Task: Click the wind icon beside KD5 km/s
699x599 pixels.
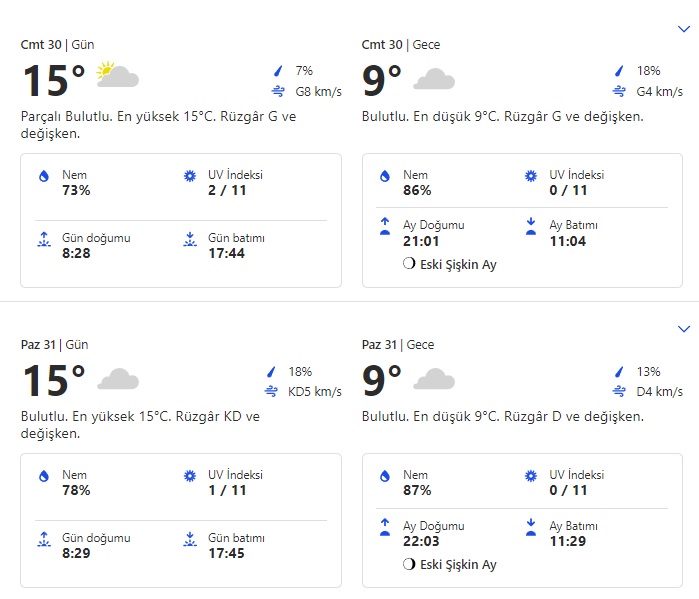Action: click(x=271, y=392)
